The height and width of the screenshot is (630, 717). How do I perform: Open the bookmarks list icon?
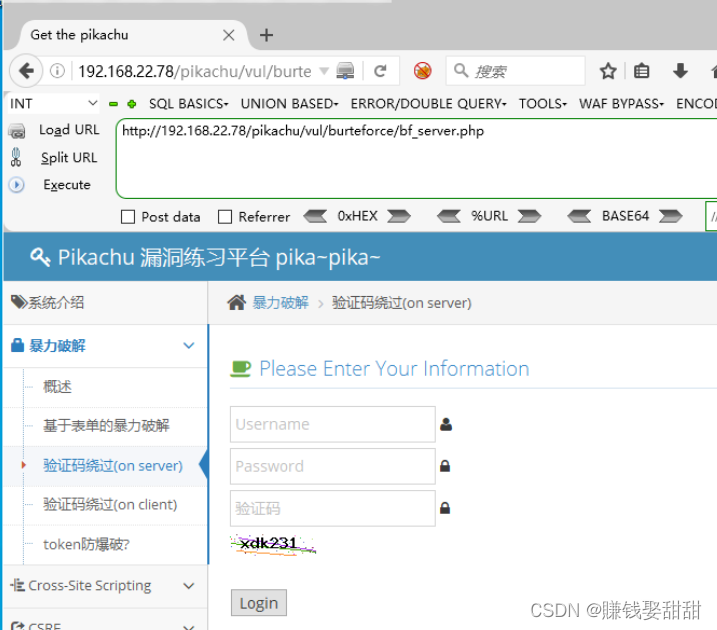point(641,71)
